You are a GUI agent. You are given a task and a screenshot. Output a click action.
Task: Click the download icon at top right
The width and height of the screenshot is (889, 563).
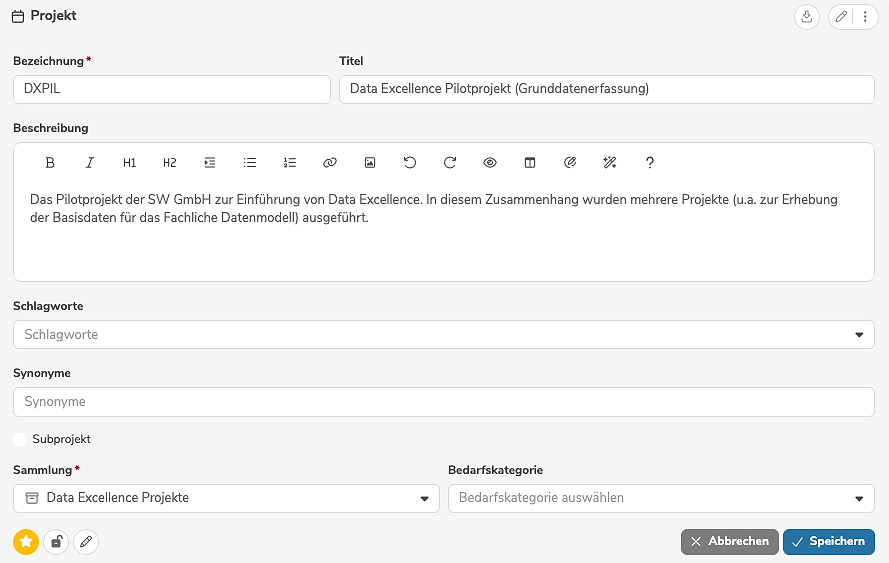click(806, 17)
